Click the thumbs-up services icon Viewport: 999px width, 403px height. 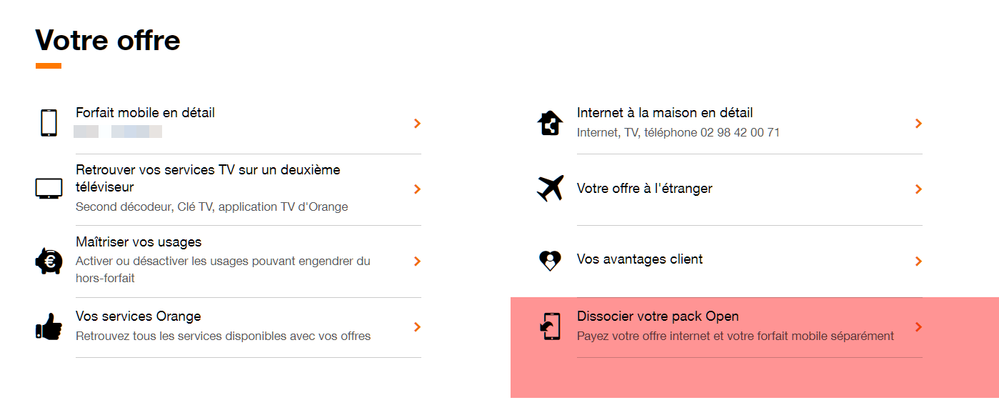tap(48, 326)
